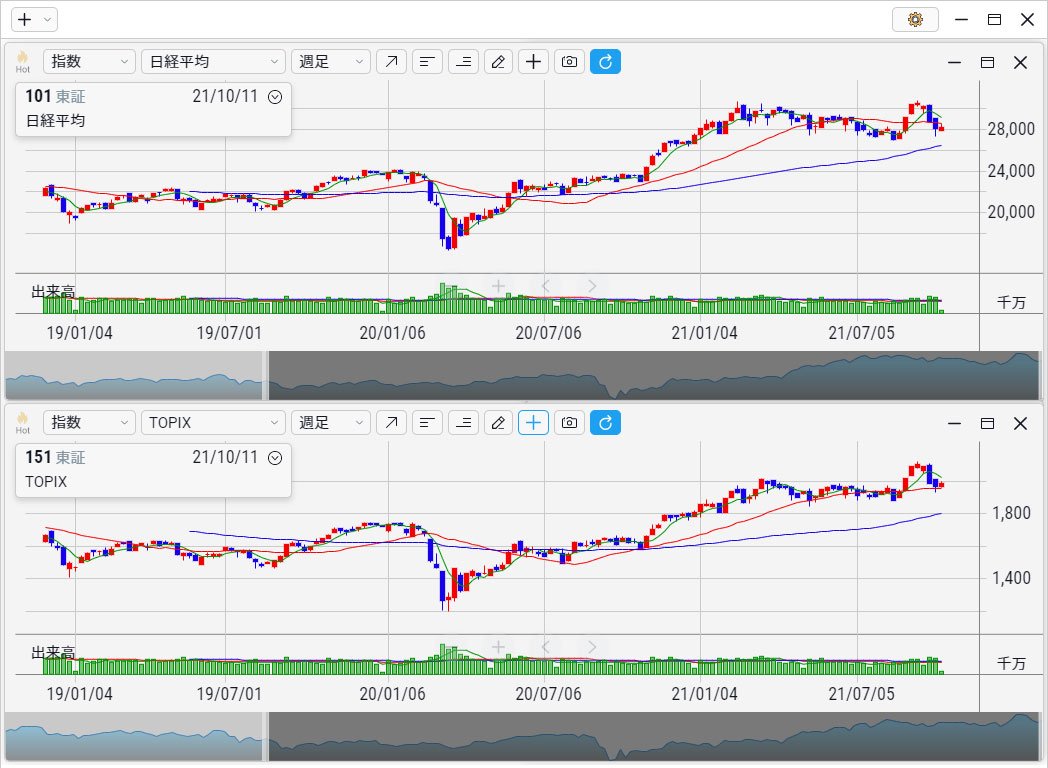Open the TOPIX symbol dropdown
This screenshot has height=768, width=1048.
tap(213, 422)
